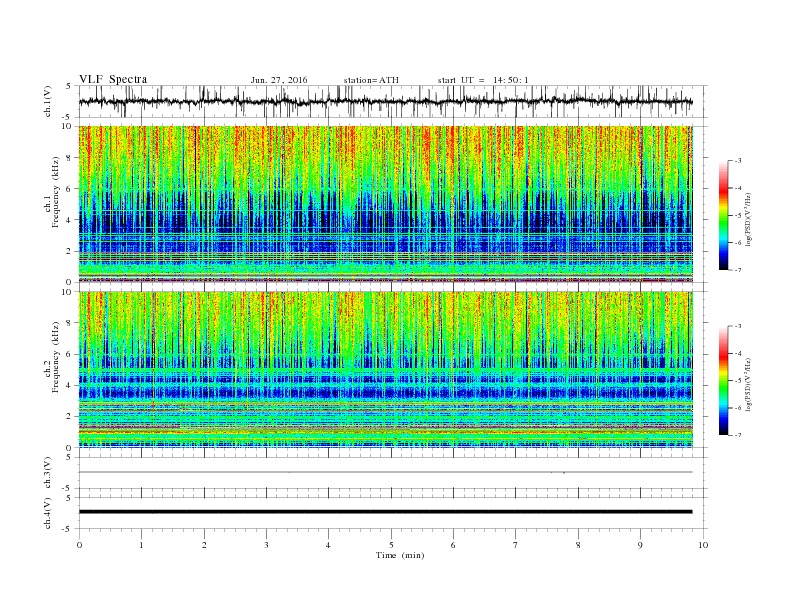This screenshot has width=792, height=612.
Task: Click the date 'Jun. 27, 2016'
Action: tap(279, 80)
